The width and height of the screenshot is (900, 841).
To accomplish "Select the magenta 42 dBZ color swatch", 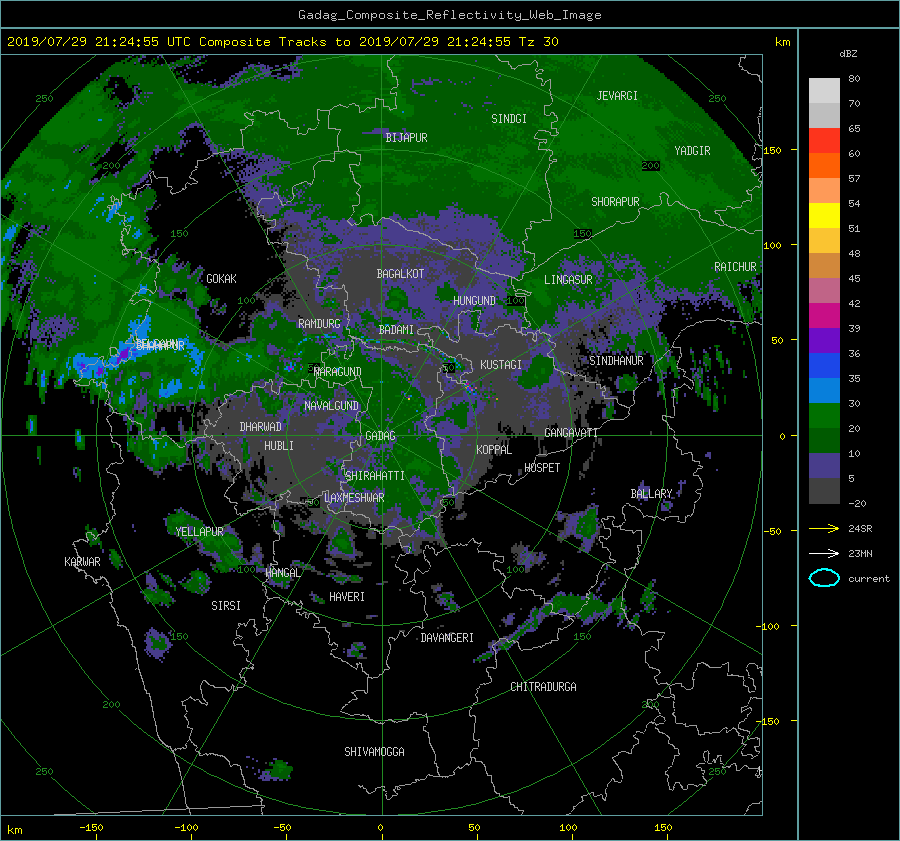I will point(824,315).
